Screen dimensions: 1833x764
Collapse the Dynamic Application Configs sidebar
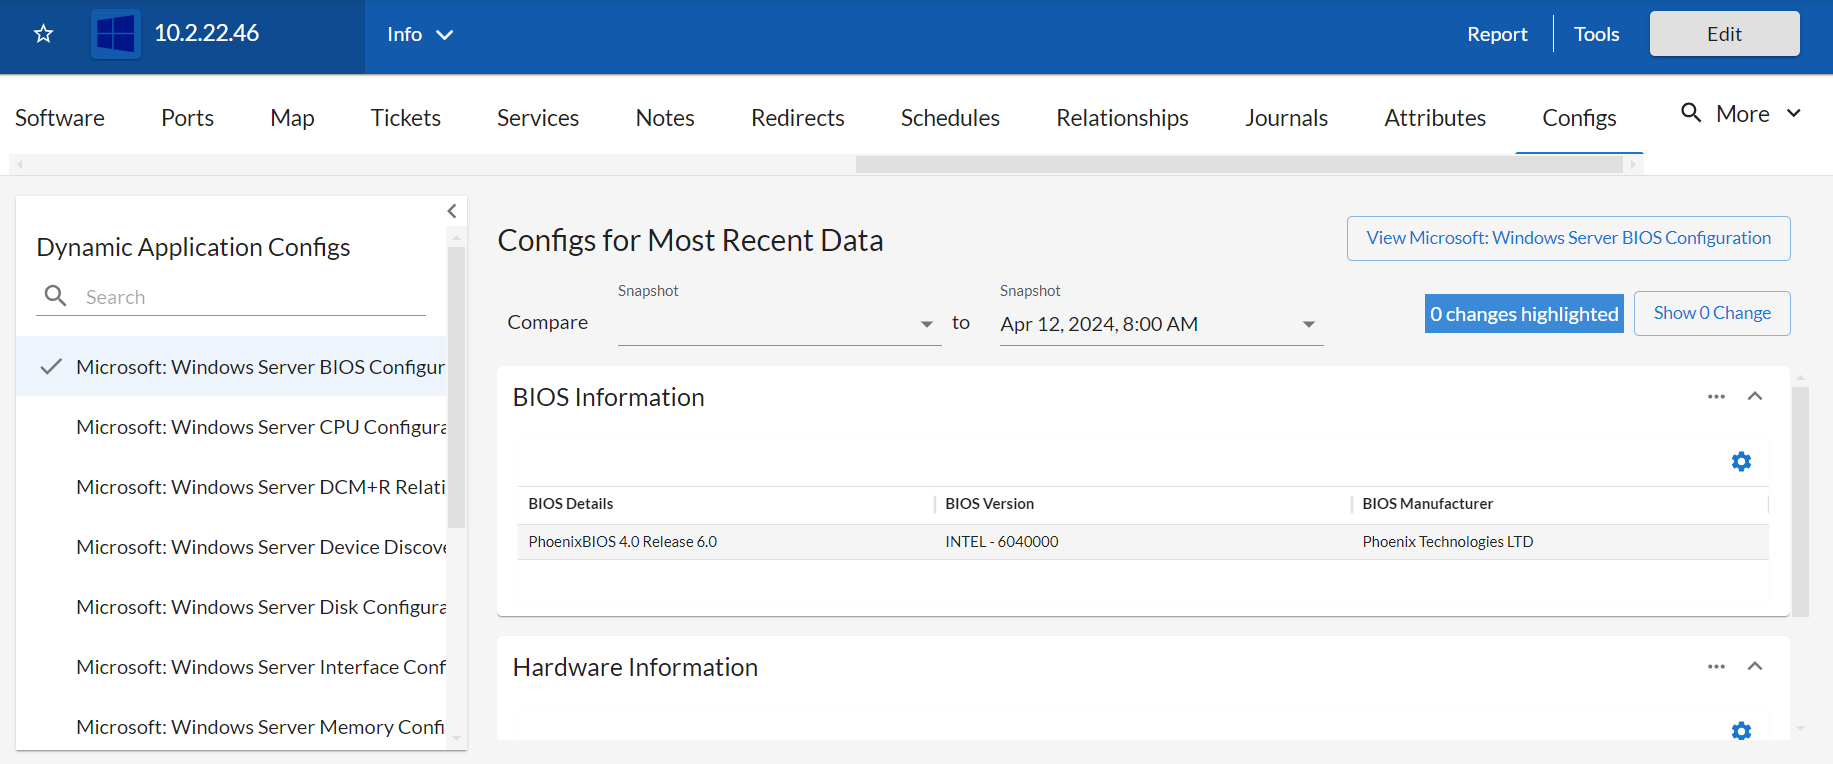[x=452, y=211]
